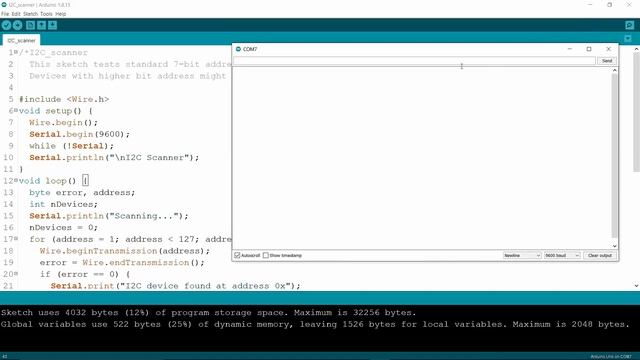Focus the serial monitor send input field
The image size is (640, 360).
point(414,61)
